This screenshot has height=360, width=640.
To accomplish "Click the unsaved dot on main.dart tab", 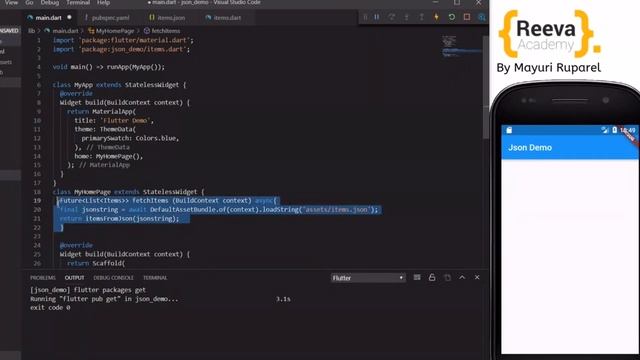I will (69, 18).
